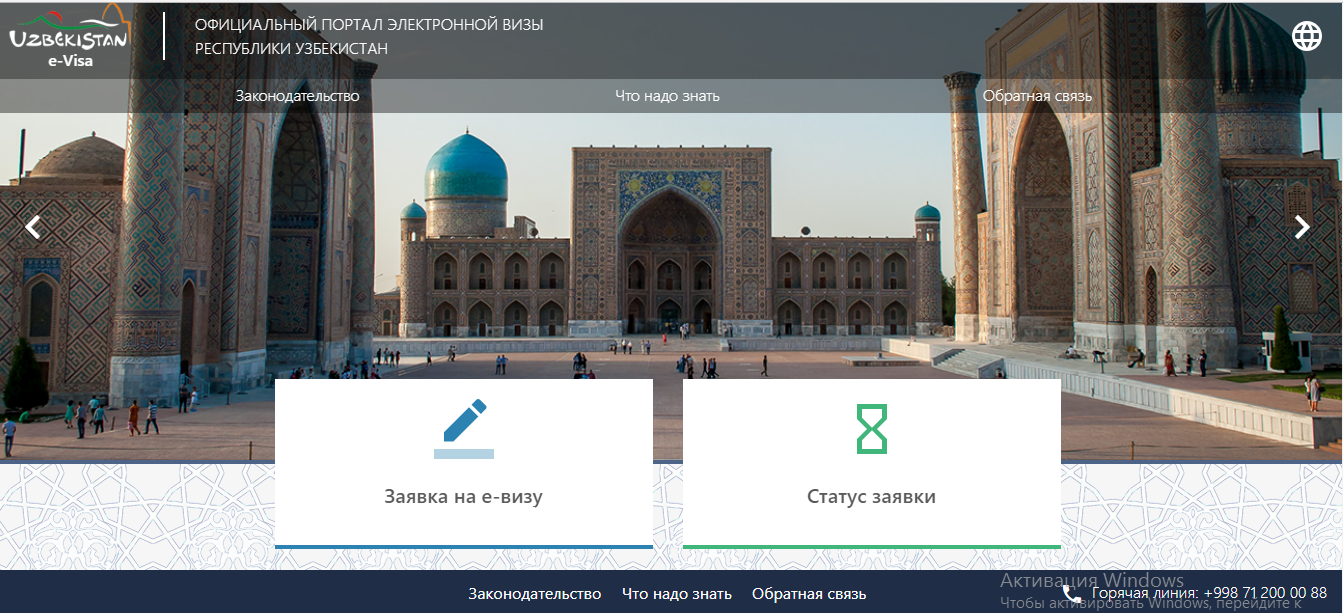Open Что надо знать in the footer
The image size is (1343, 613).
point(676,593)
